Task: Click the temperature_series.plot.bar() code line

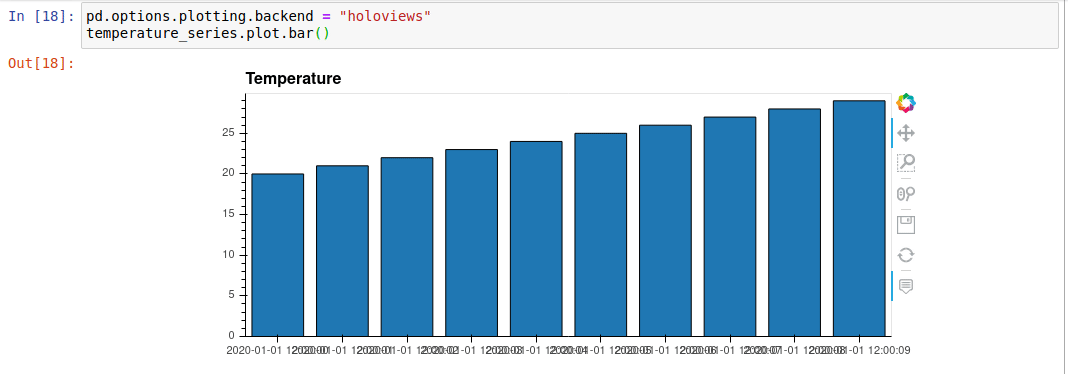Action: coord(208,32)
